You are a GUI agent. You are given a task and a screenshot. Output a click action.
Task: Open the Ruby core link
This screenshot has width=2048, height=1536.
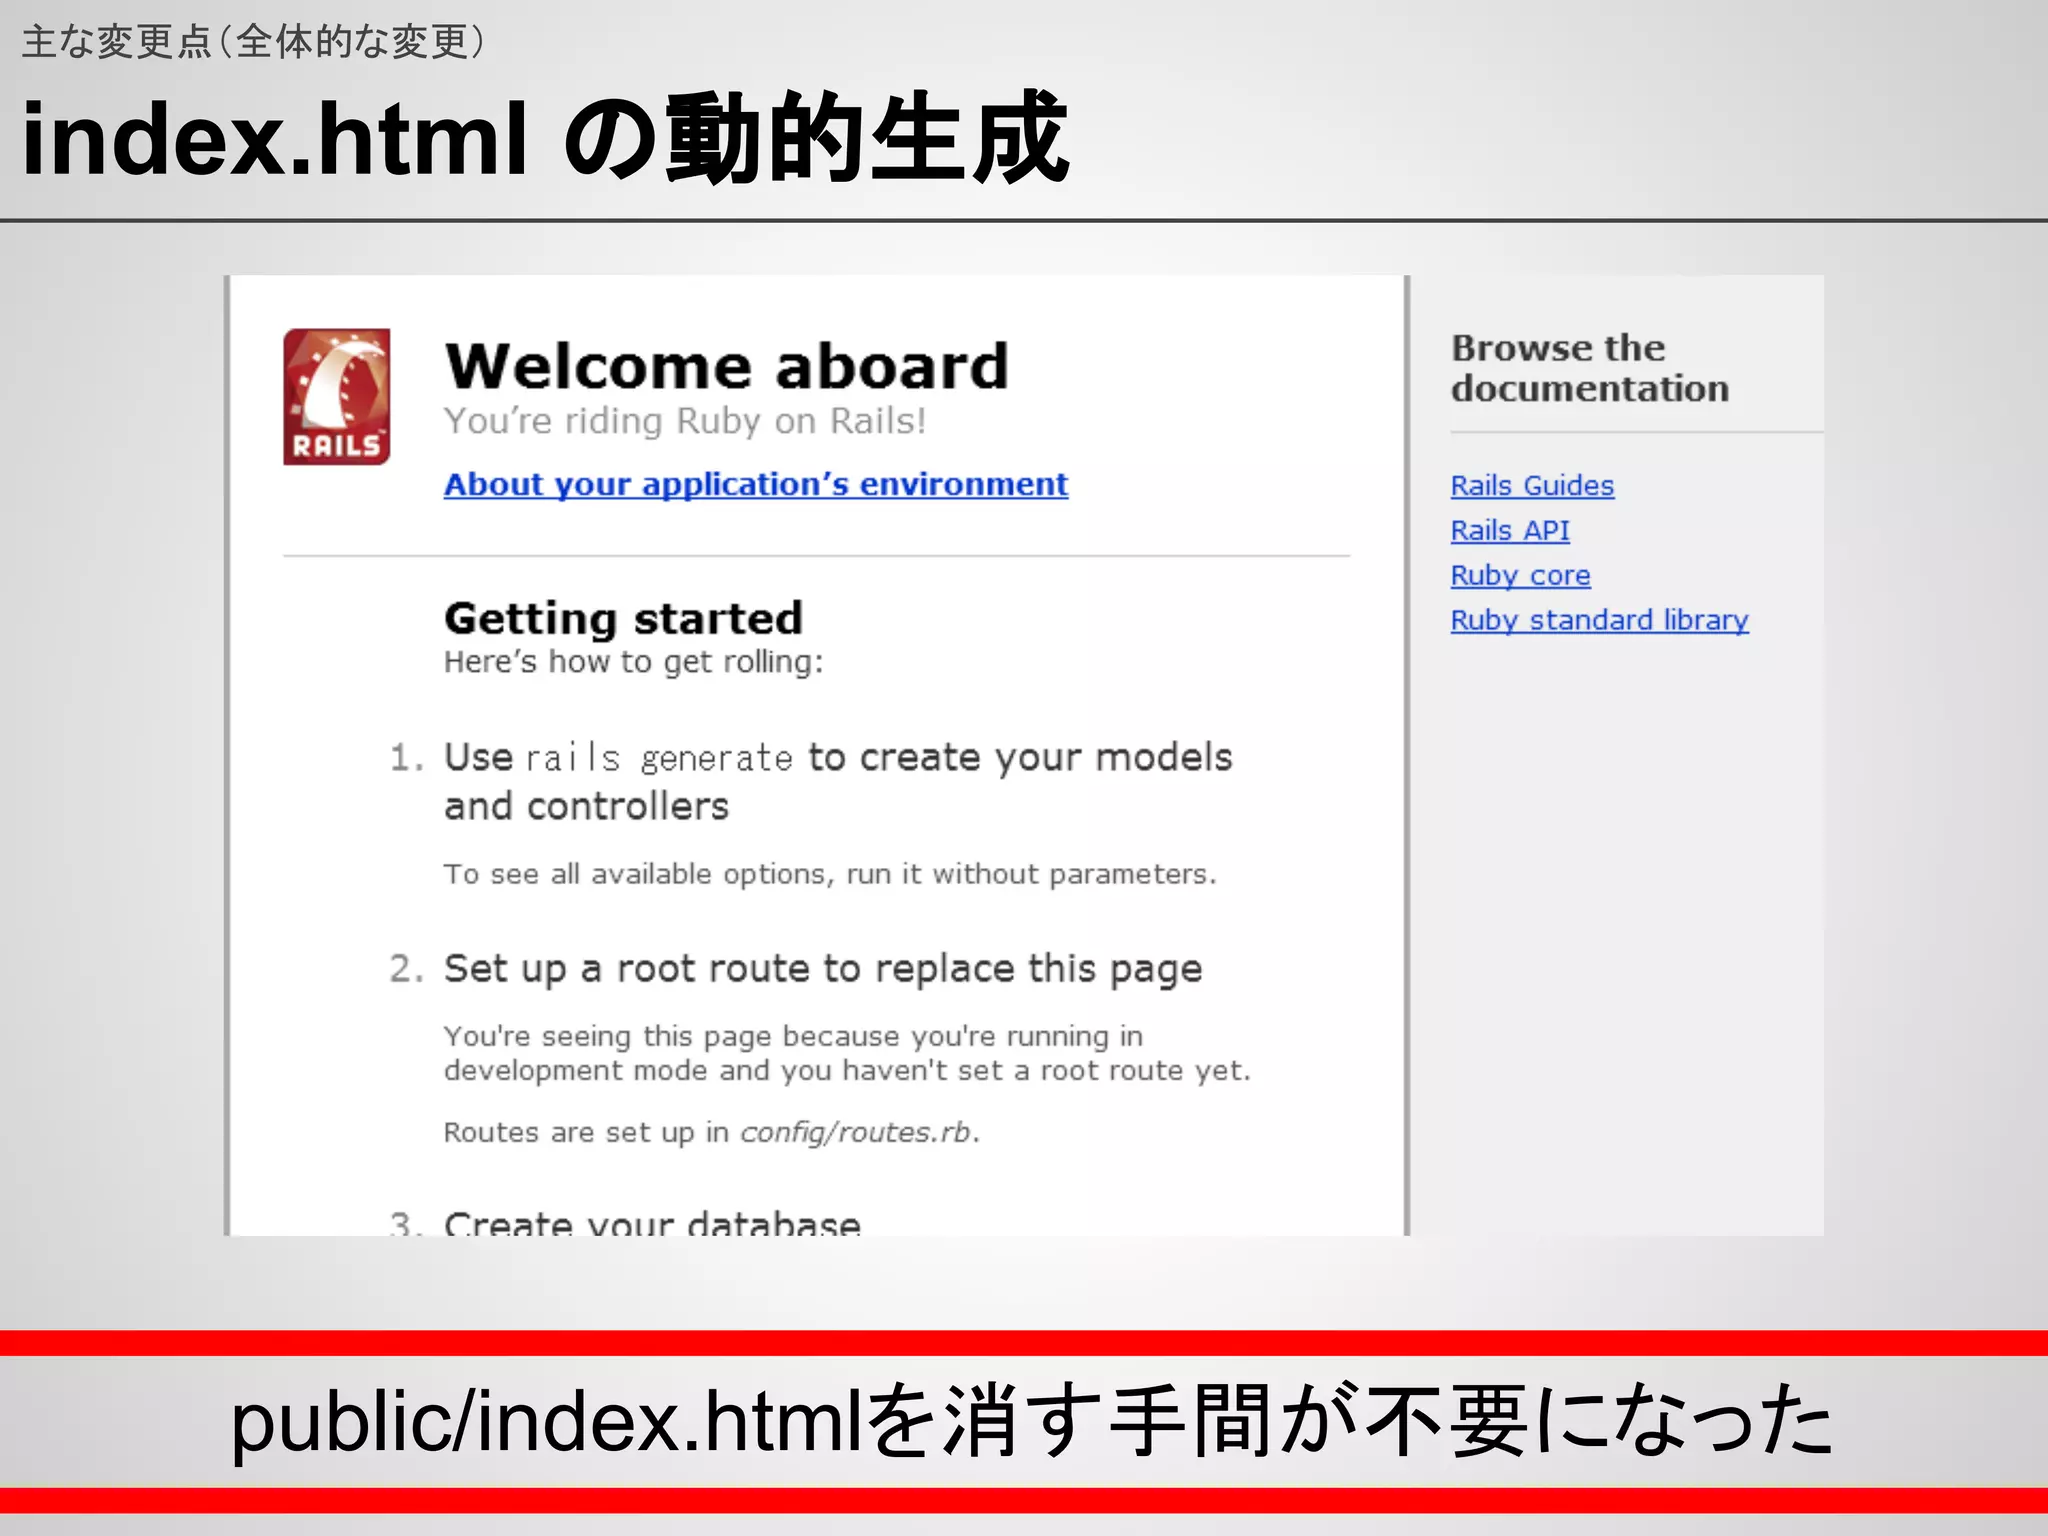[1520, 576]
